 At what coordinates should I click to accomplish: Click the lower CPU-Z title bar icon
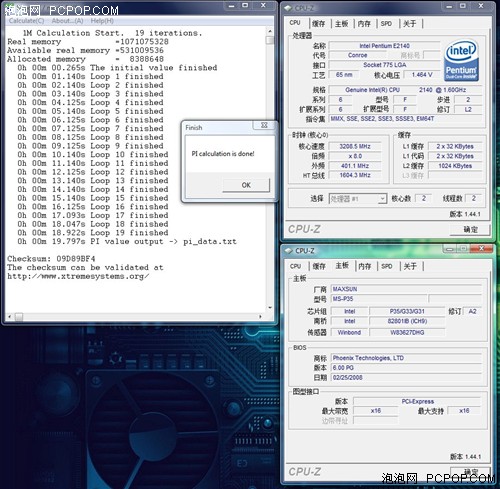pyautogui.click(x=288, y=251)
